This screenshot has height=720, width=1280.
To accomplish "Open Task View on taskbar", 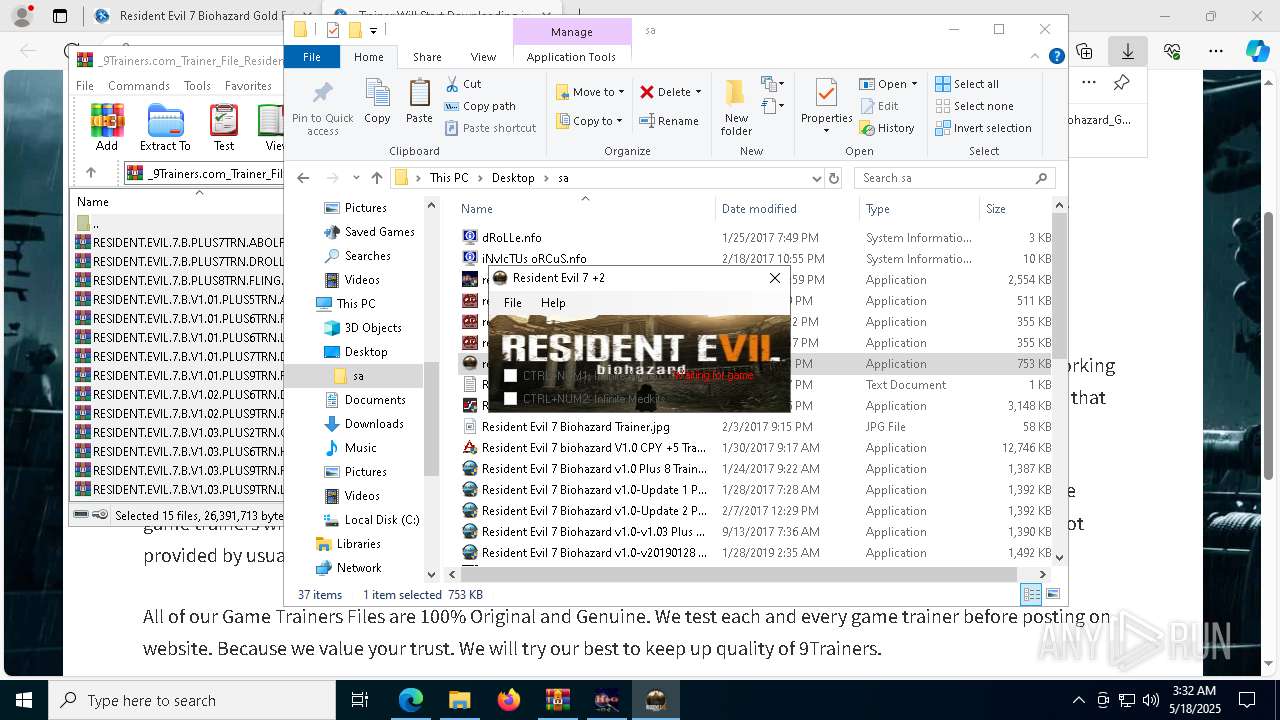I will (360, 700).
